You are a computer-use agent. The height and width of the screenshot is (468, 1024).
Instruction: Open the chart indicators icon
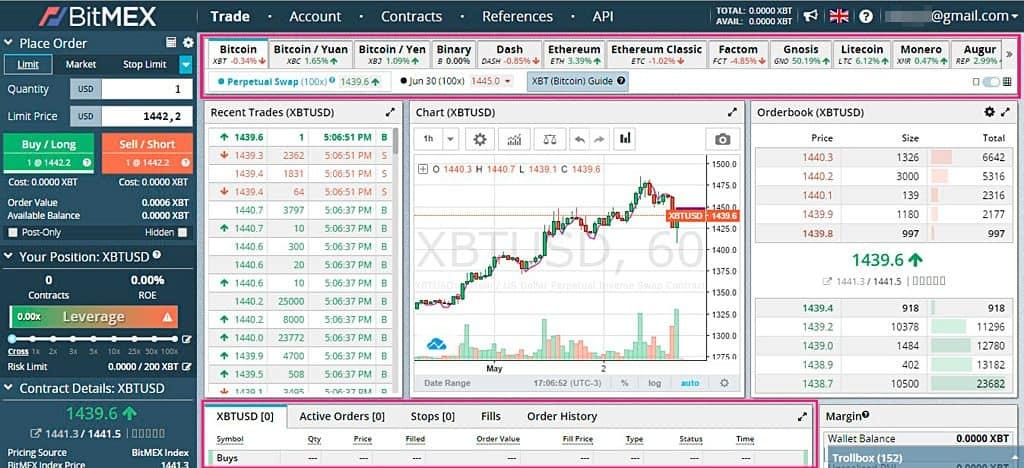click(x=515, y=139)
